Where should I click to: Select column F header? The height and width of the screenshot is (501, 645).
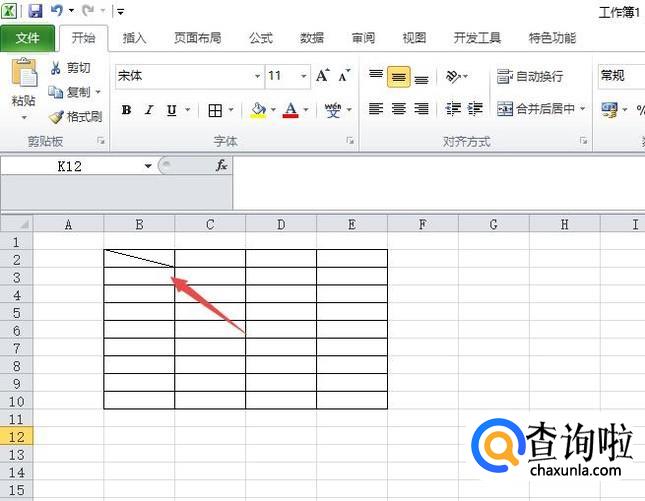click(423, 224)
